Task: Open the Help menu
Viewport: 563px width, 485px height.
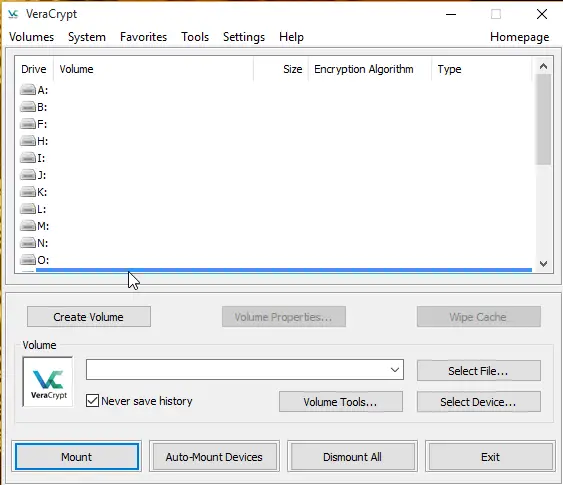Action: coord(291,37)
